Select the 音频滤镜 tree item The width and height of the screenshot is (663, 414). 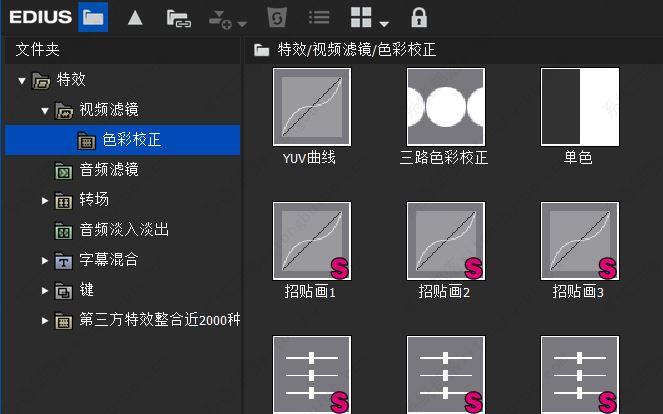tap(109, 170)
